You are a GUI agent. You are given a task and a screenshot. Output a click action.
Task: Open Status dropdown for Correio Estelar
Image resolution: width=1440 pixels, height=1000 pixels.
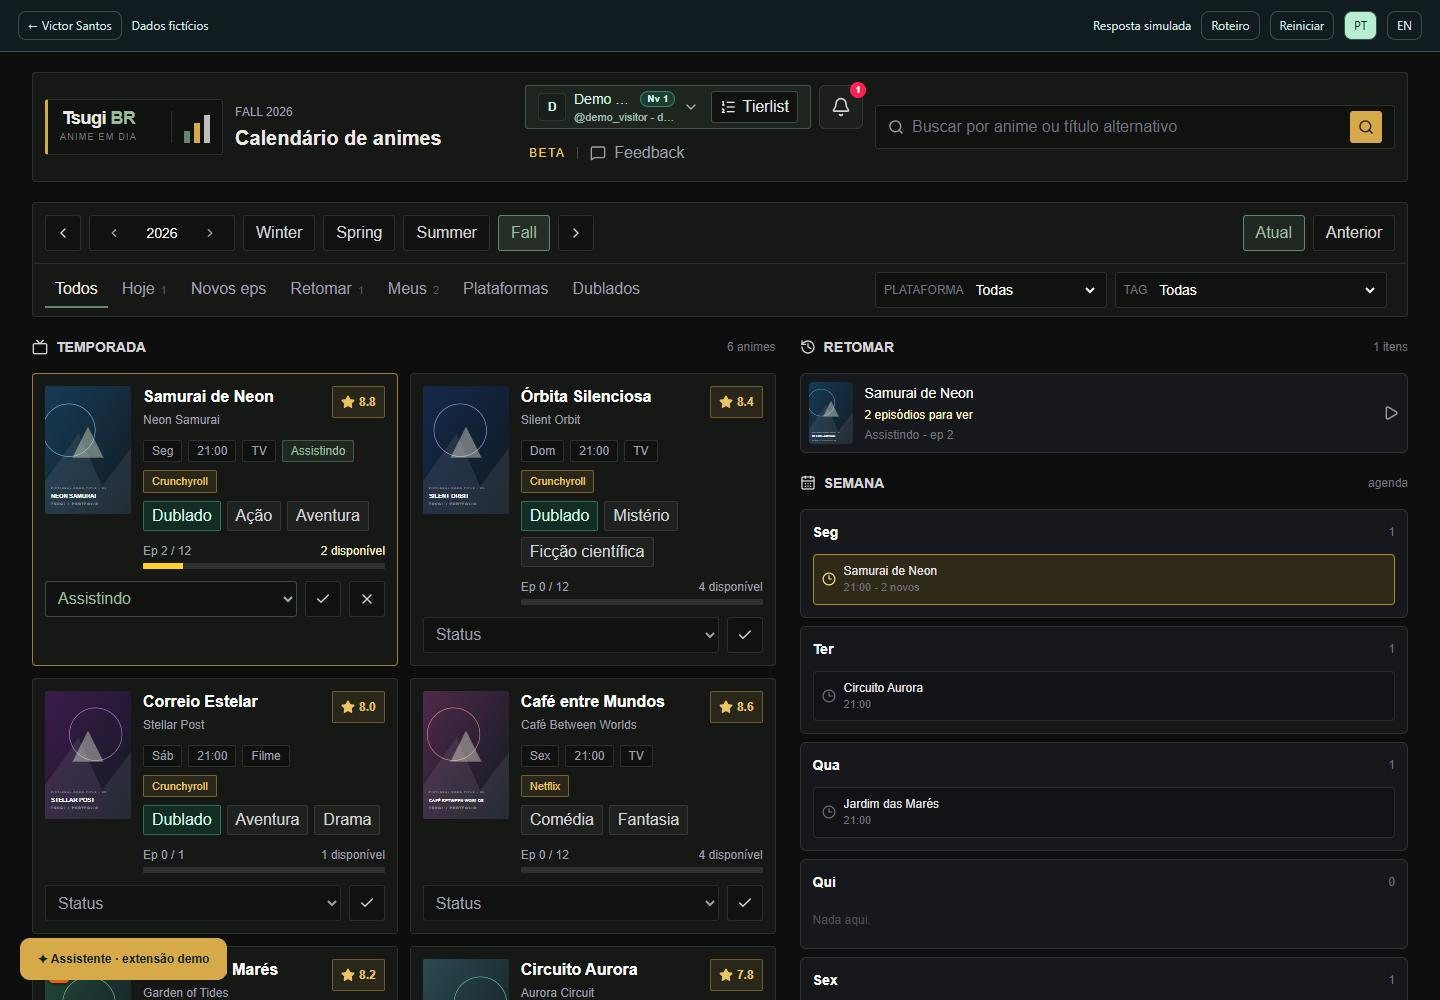[x=193, y=903]
